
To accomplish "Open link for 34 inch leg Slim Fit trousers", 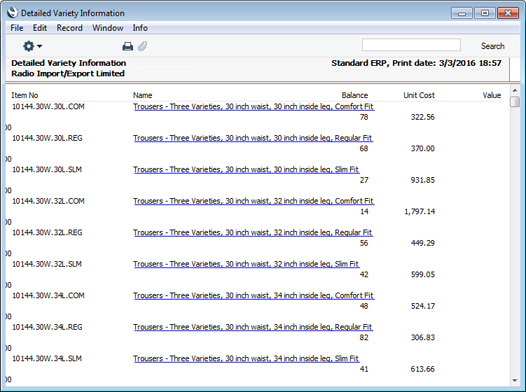I will 246,359.
